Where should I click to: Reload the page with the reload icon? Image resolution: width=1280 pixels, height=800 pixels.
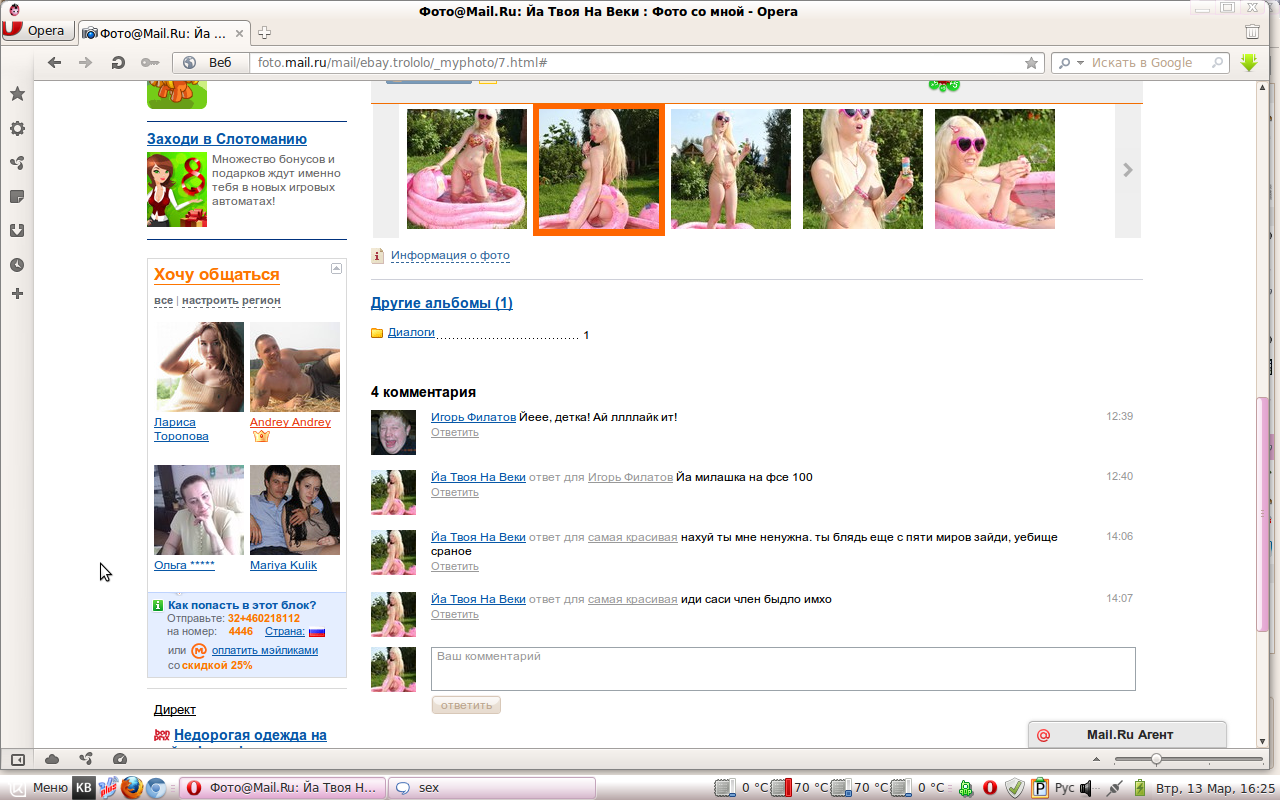click(x=118, y=63)
